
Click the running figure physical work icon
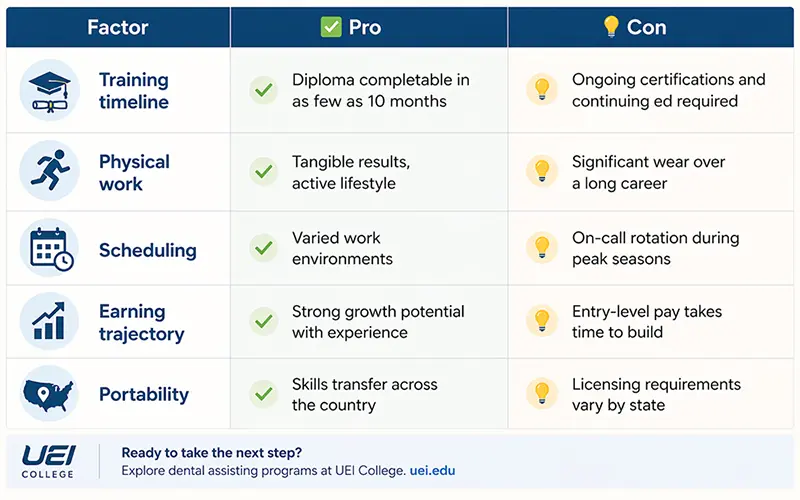pos(49,171)
